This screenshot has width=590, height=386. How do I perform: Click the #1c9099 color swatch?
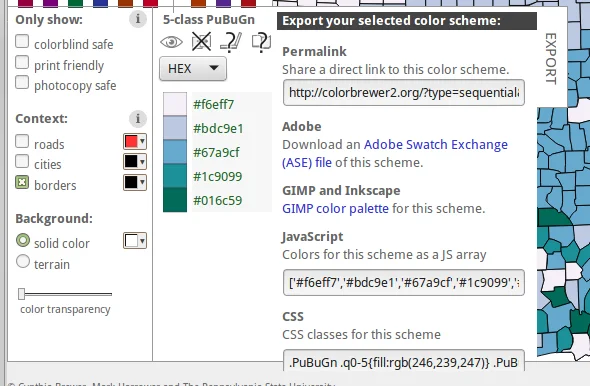coord(175,176)
